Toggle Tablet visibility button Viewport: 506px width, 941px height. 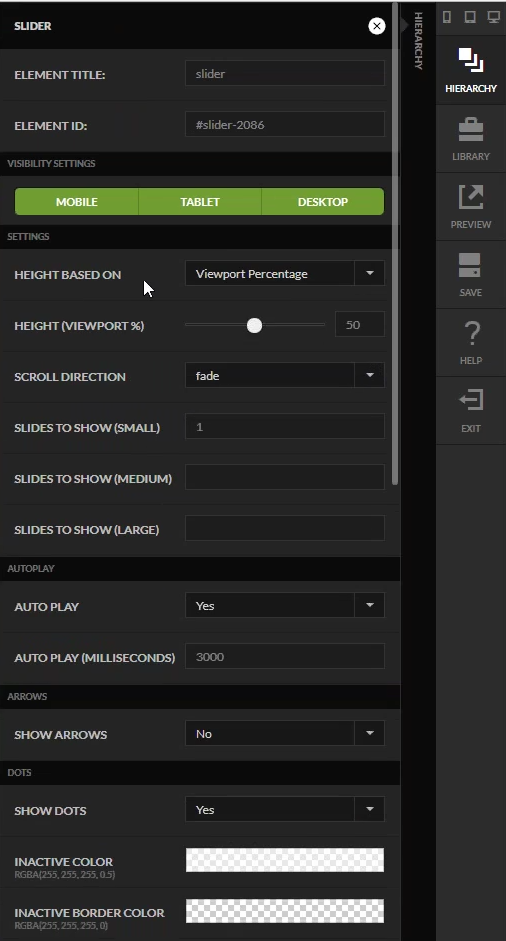200,202
